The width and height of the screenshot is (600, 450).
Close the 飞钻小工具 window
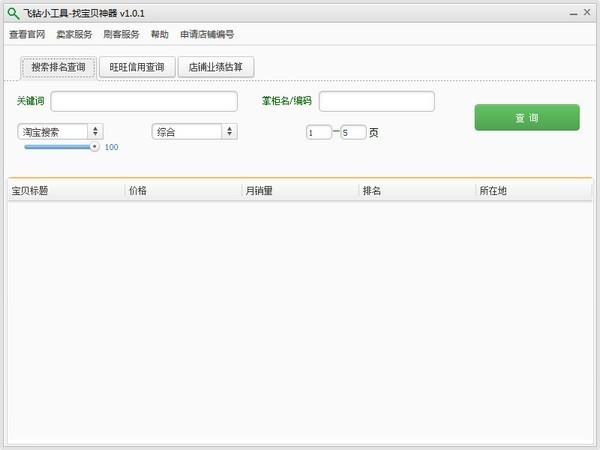pyautogui.click(x=587, y=12)
